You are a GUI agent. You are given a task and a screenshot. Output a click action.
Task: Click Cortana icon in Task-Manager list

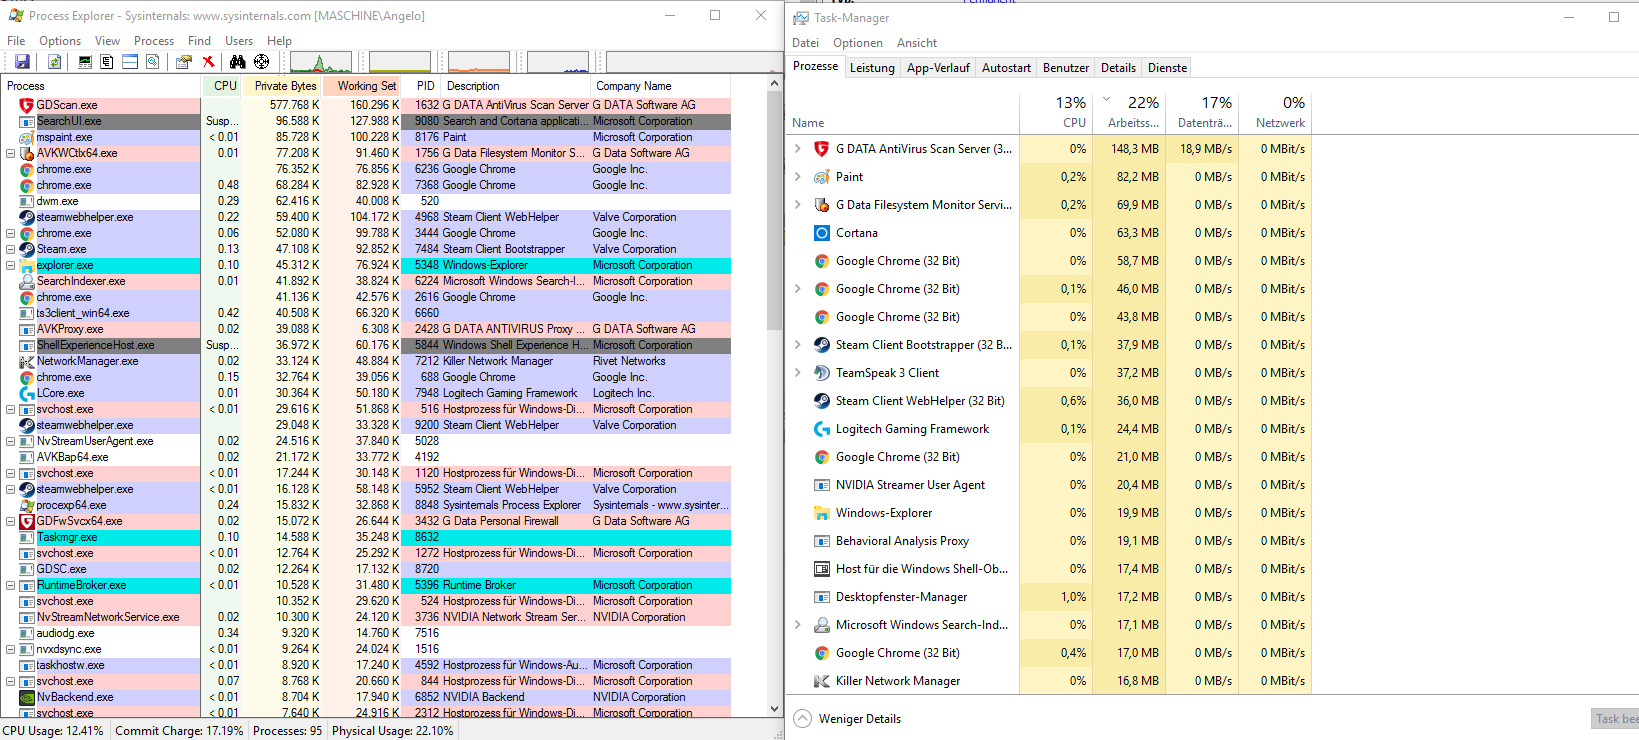[x=822, y=233]
